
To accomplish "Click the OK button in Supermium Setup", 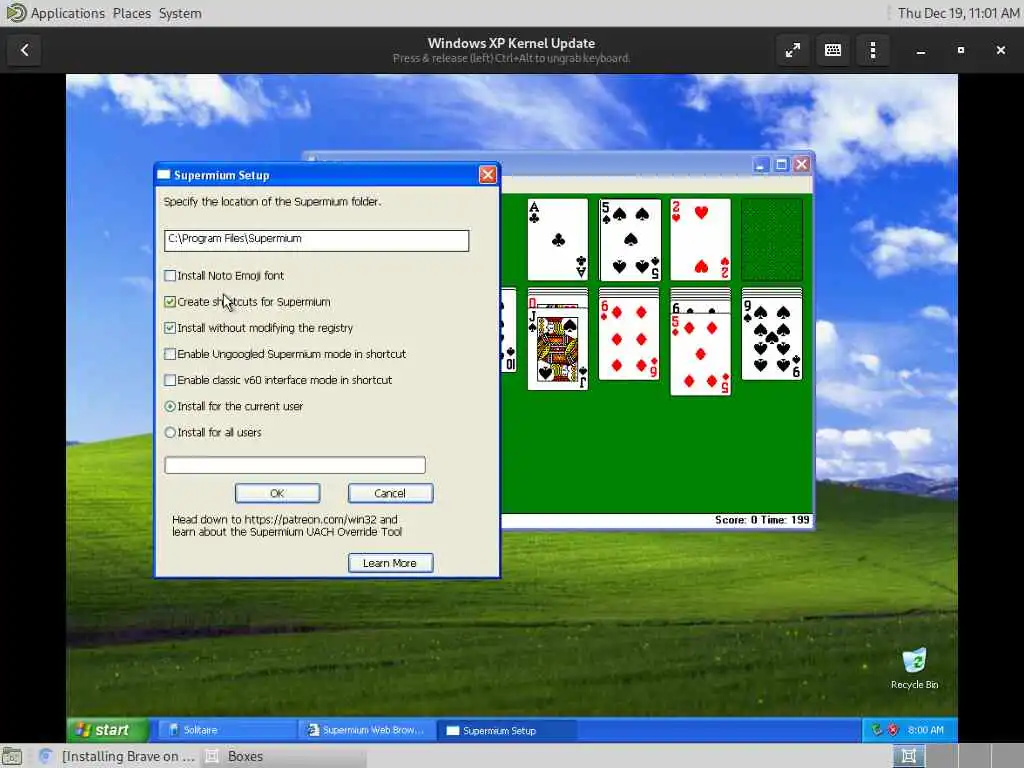I will pyautogui.click(x=278, y=493).
